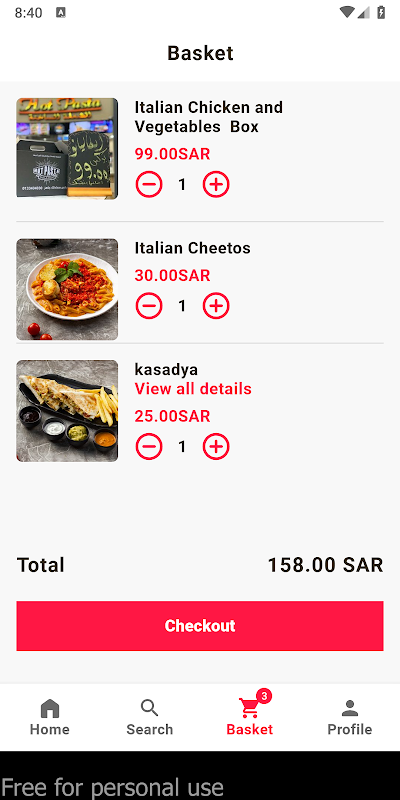The height and width of the screenshot is (800, 400).
Task: Tap the red Checkout button
Action: click(200, 626)
